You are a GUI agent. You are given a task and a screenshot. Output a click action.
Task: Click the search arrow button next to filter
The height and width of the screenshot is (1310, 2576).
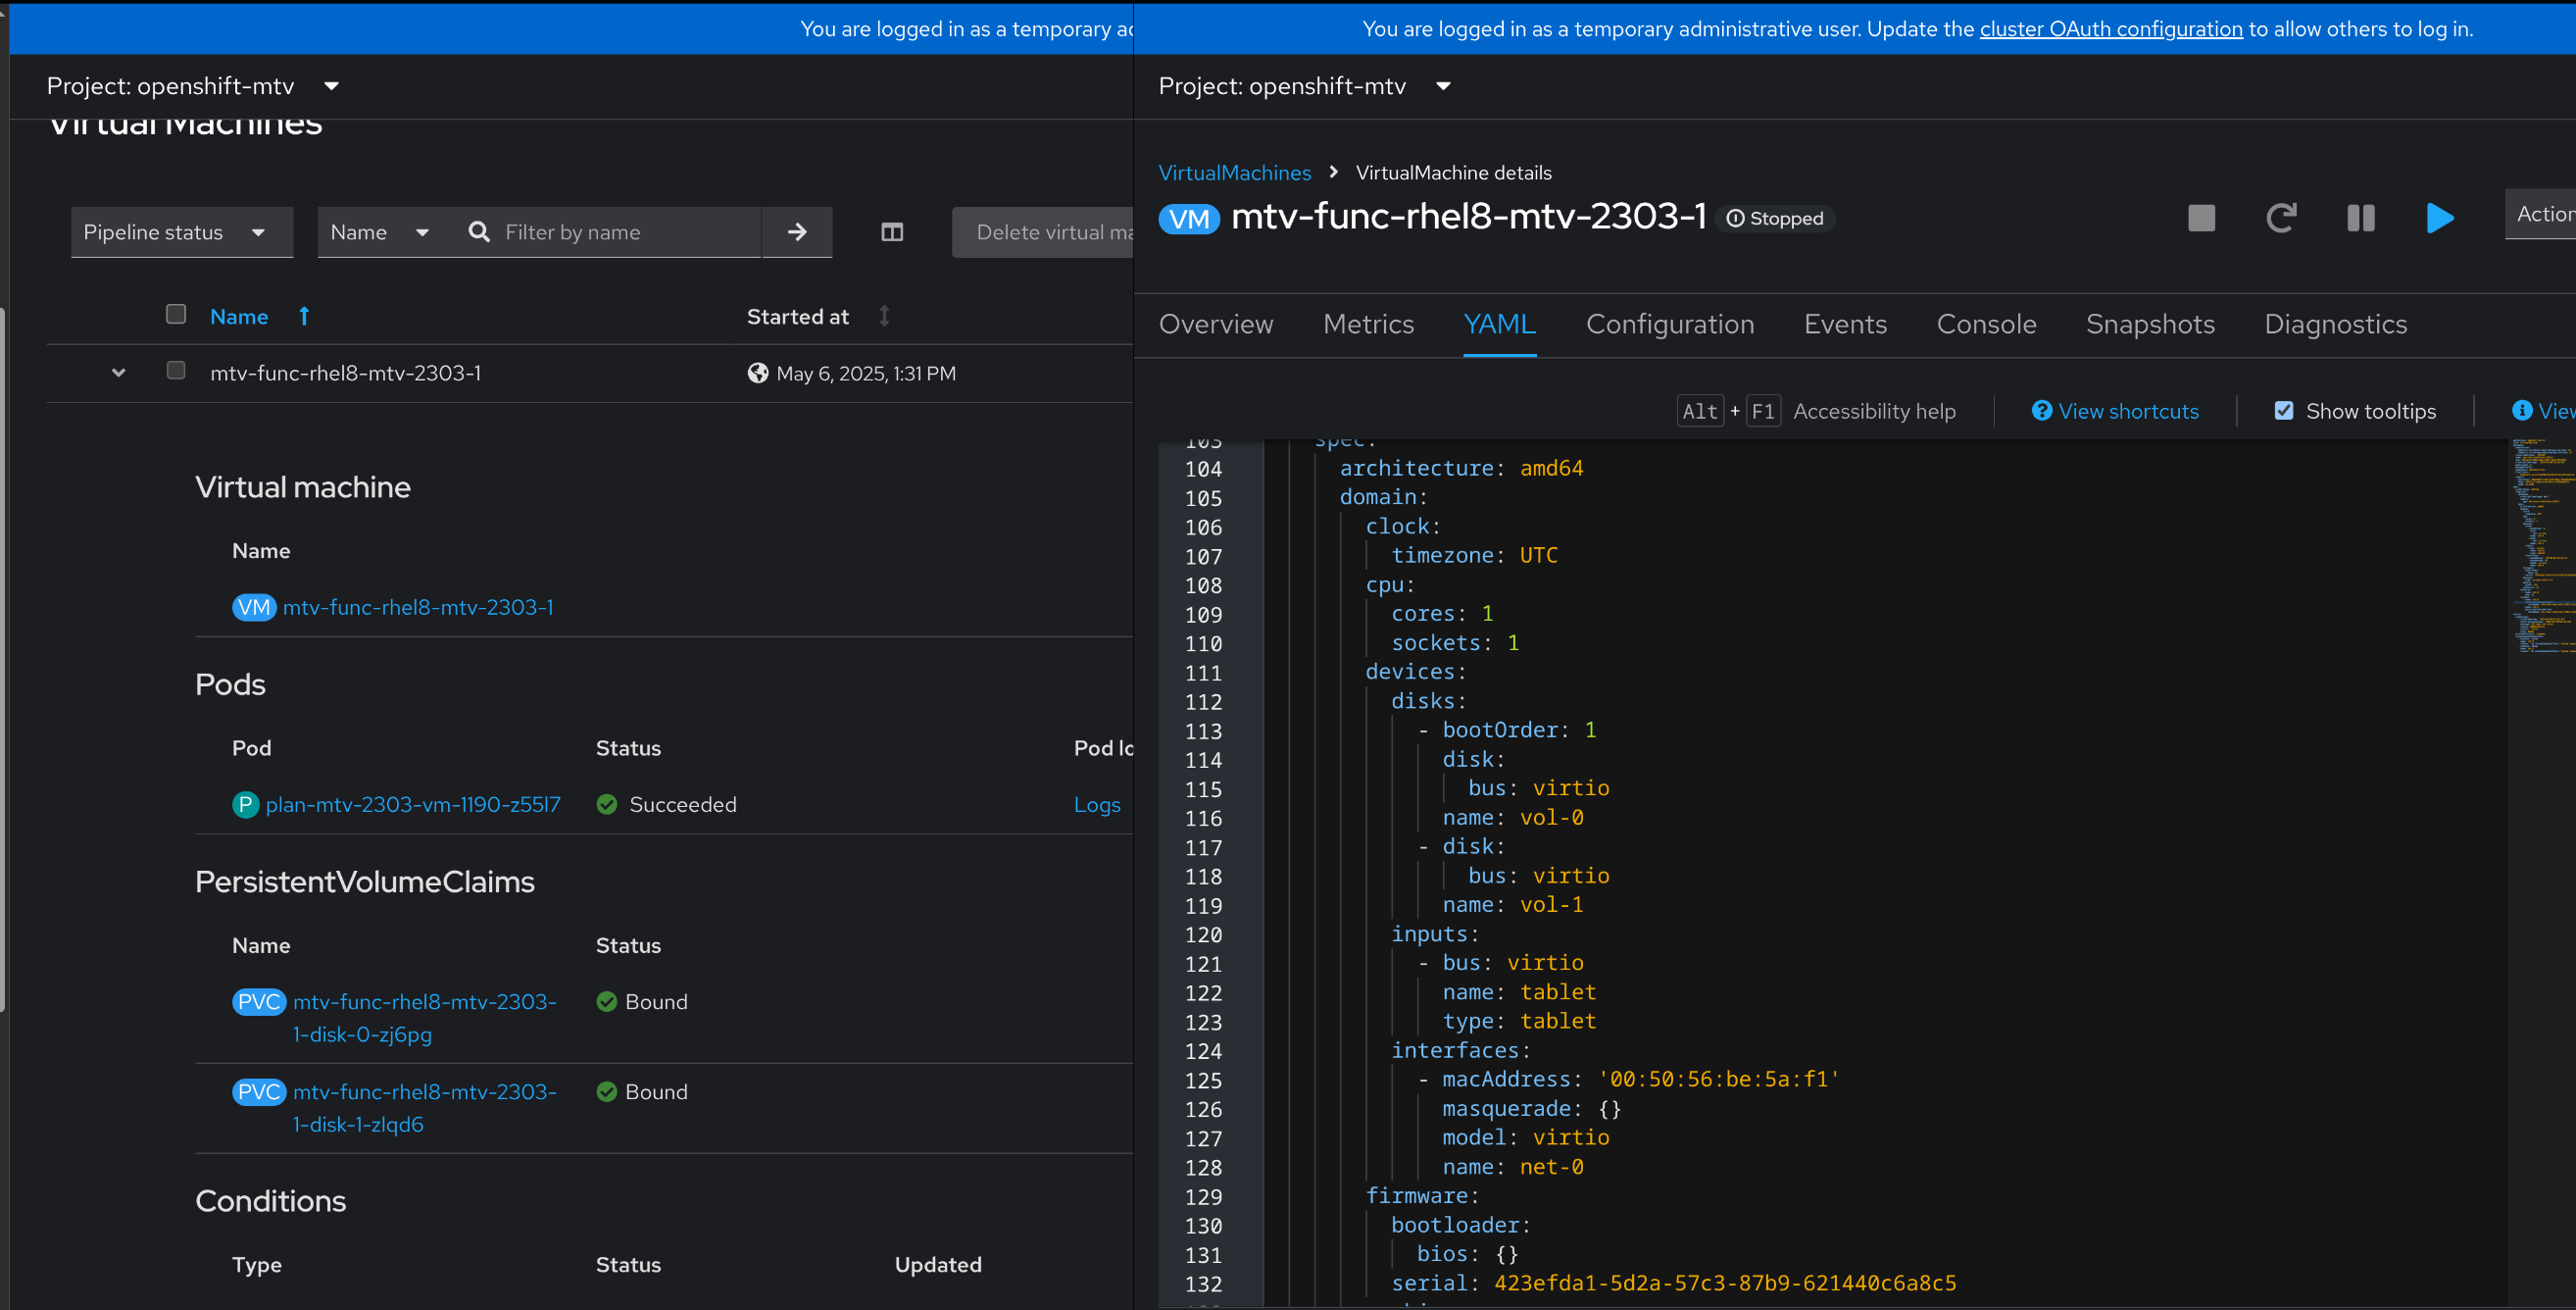[797, 232]
